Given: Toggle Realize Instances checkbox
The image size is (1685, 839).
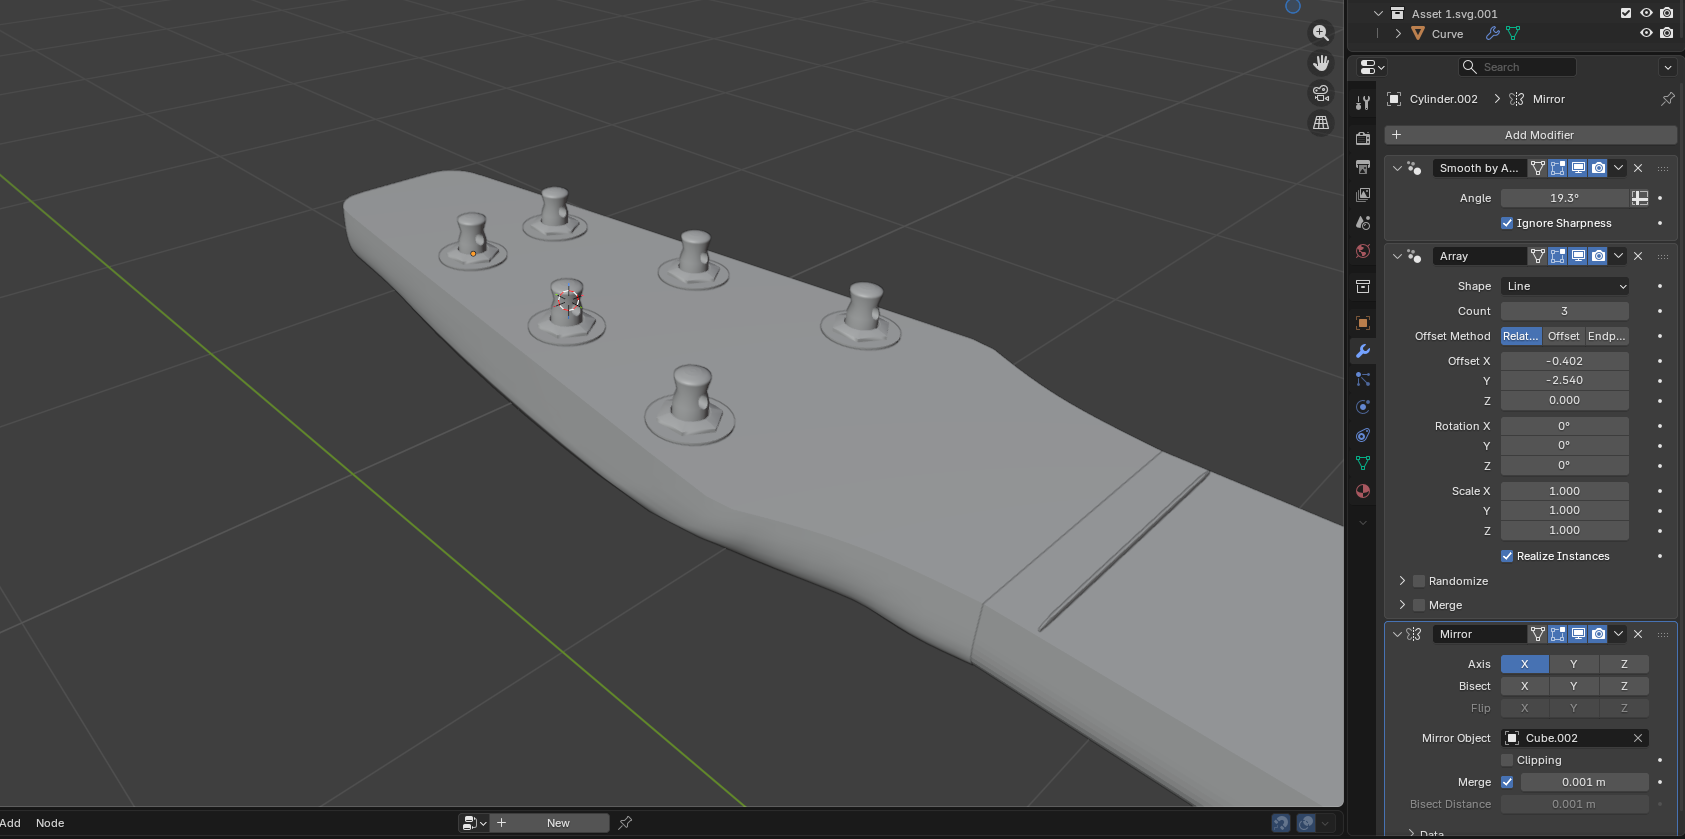Looking at the screenshot, I should pyautogui.click(x=1507, y=556).
